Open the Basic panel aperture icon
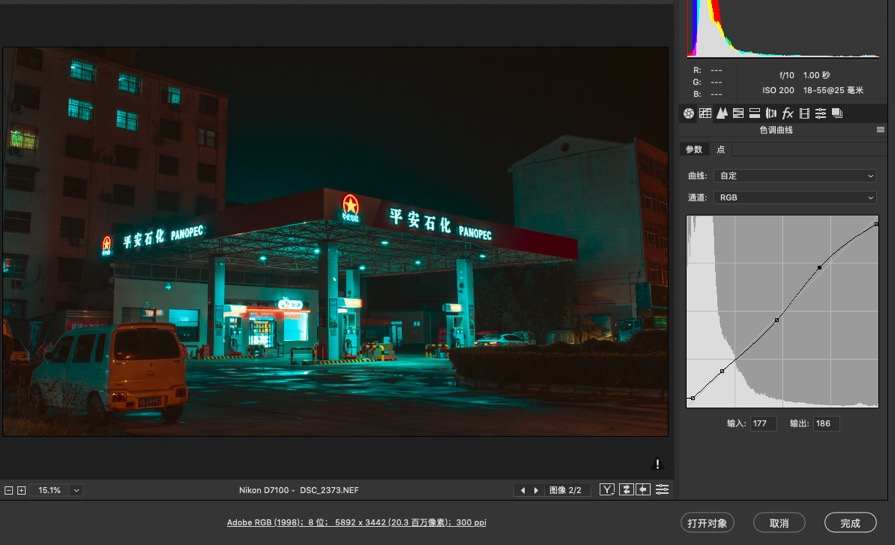The height and width of the screenshot is (545, 895). (688, 113)
